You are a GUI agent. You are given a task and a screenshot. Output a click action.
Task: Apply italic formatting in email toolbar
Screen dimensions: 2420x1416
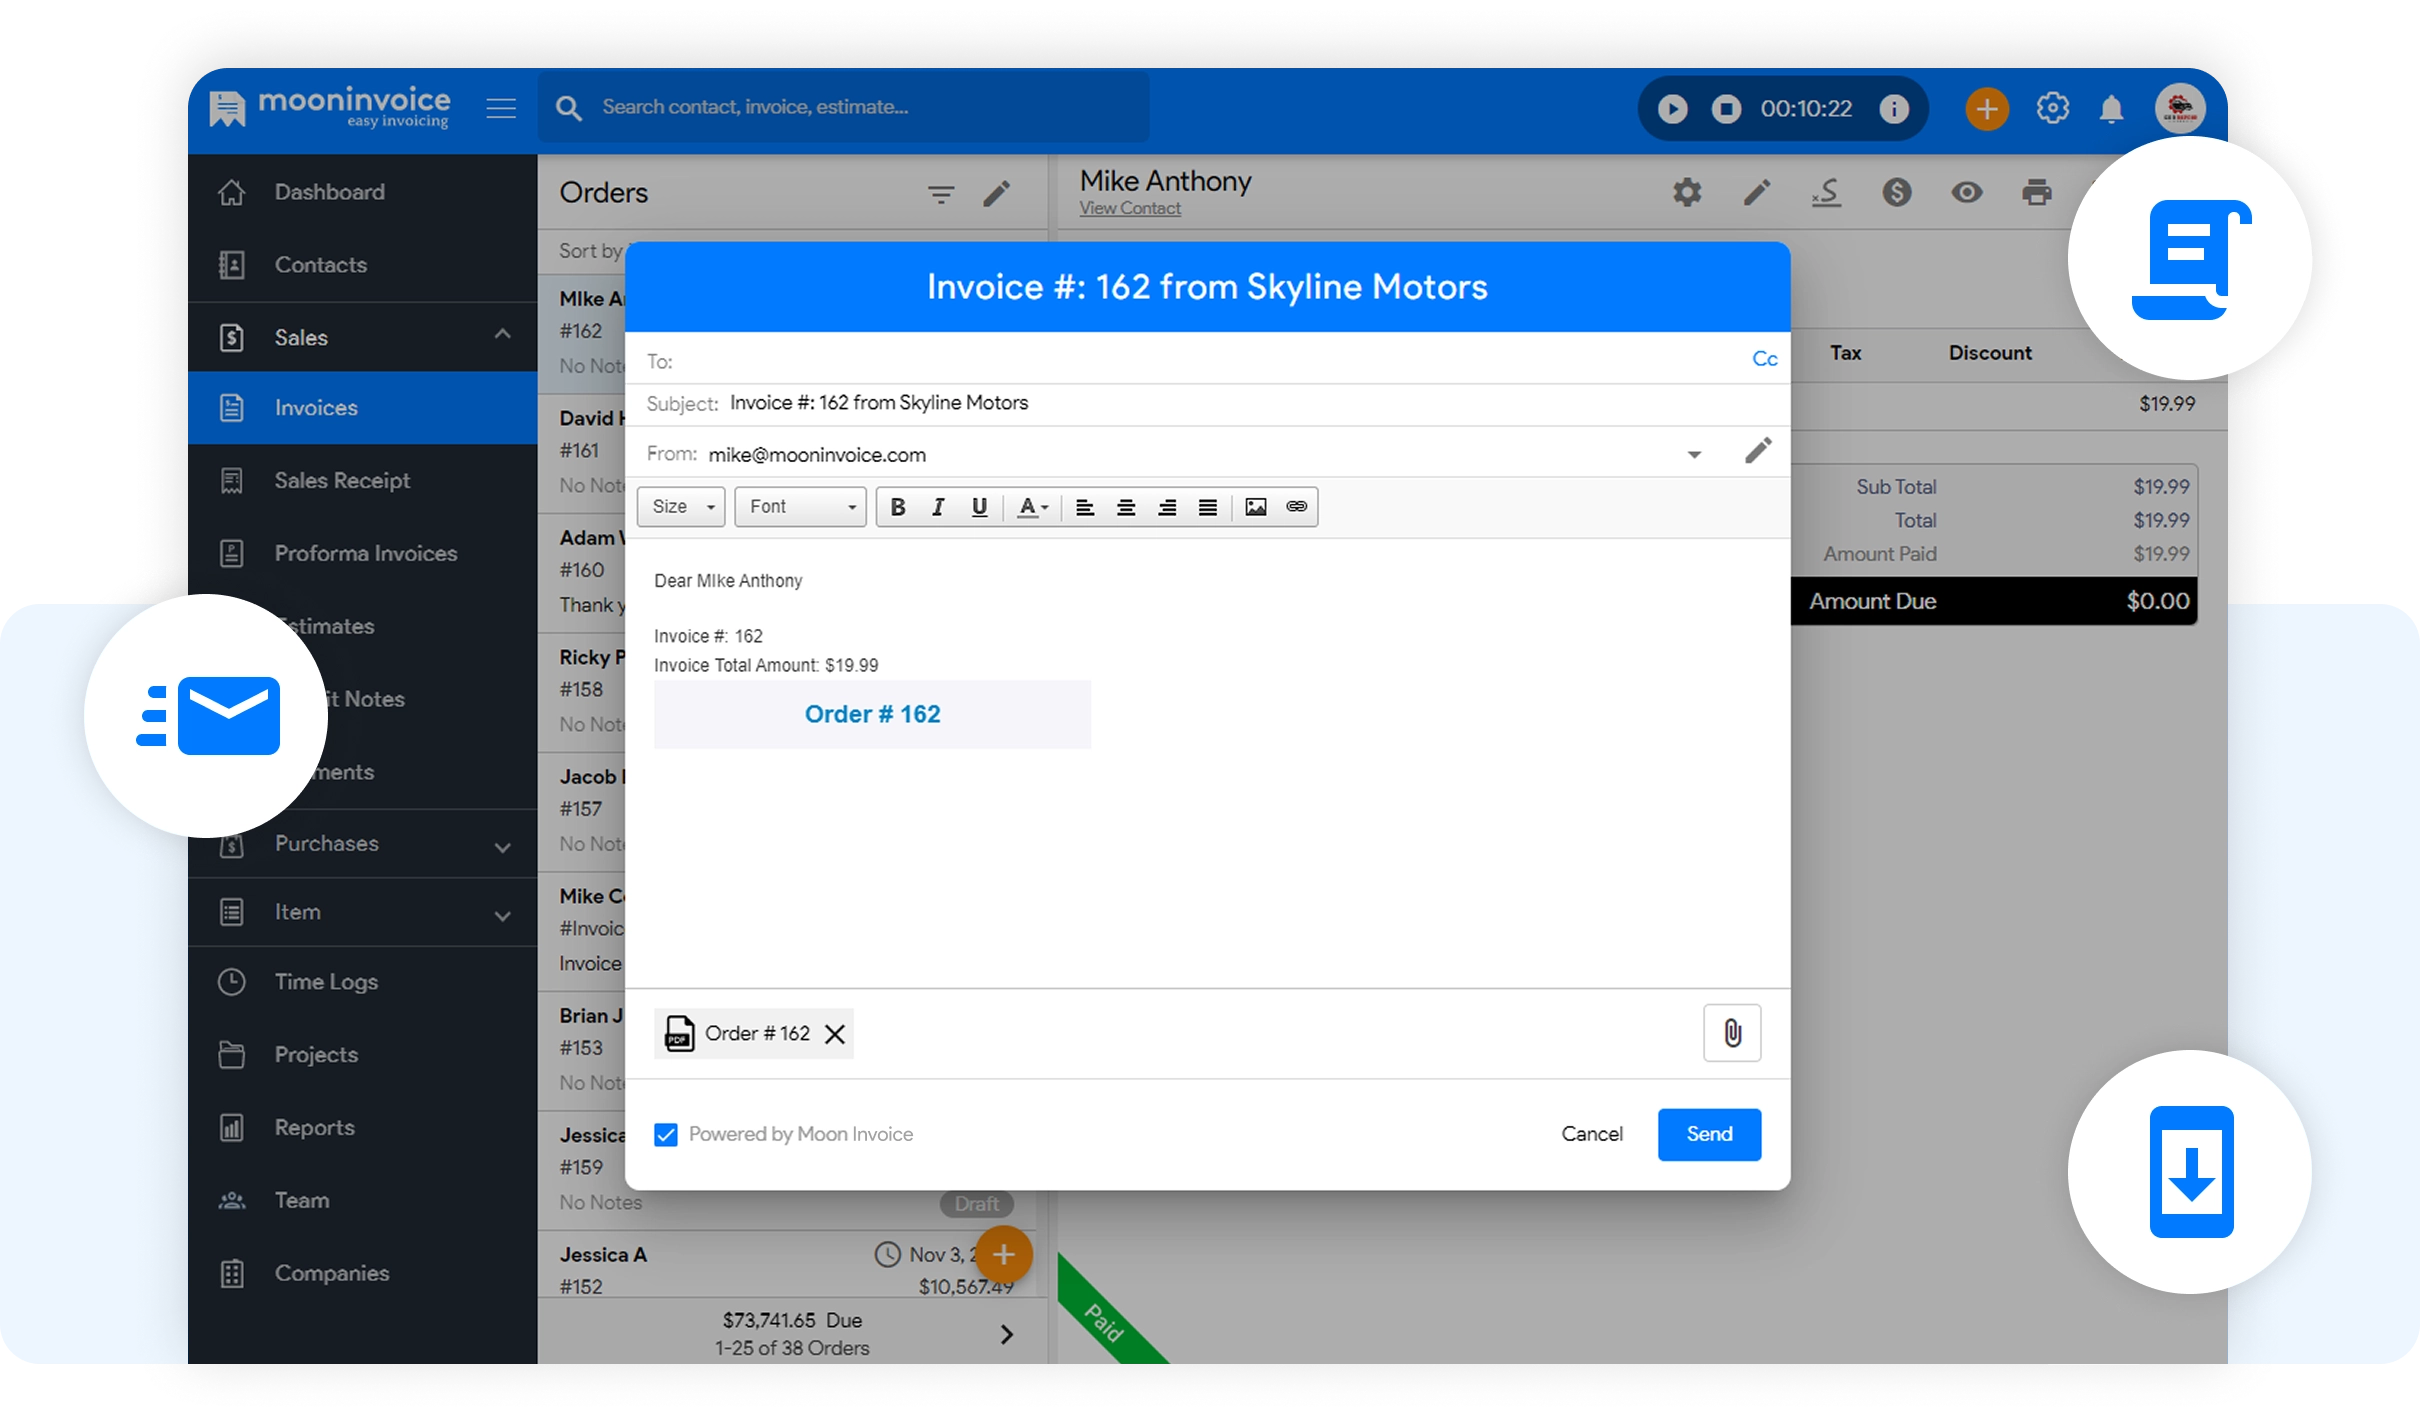tap(938, 507)
